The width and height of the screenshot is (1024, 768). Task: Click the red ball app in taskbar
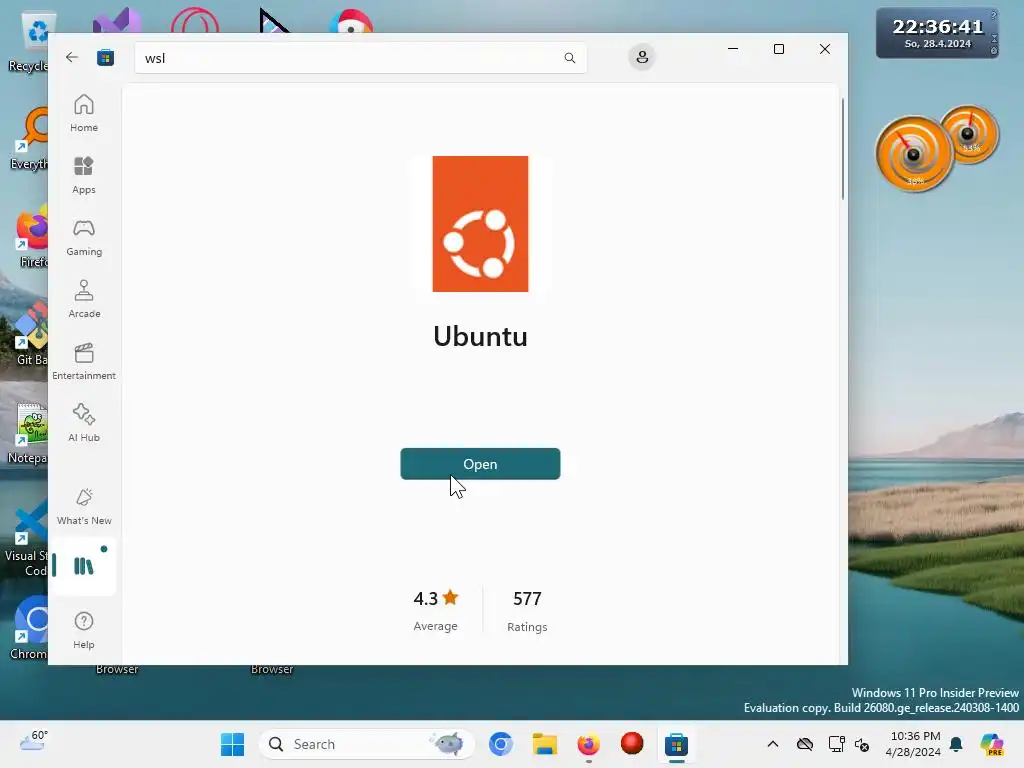tap(632, 744)
